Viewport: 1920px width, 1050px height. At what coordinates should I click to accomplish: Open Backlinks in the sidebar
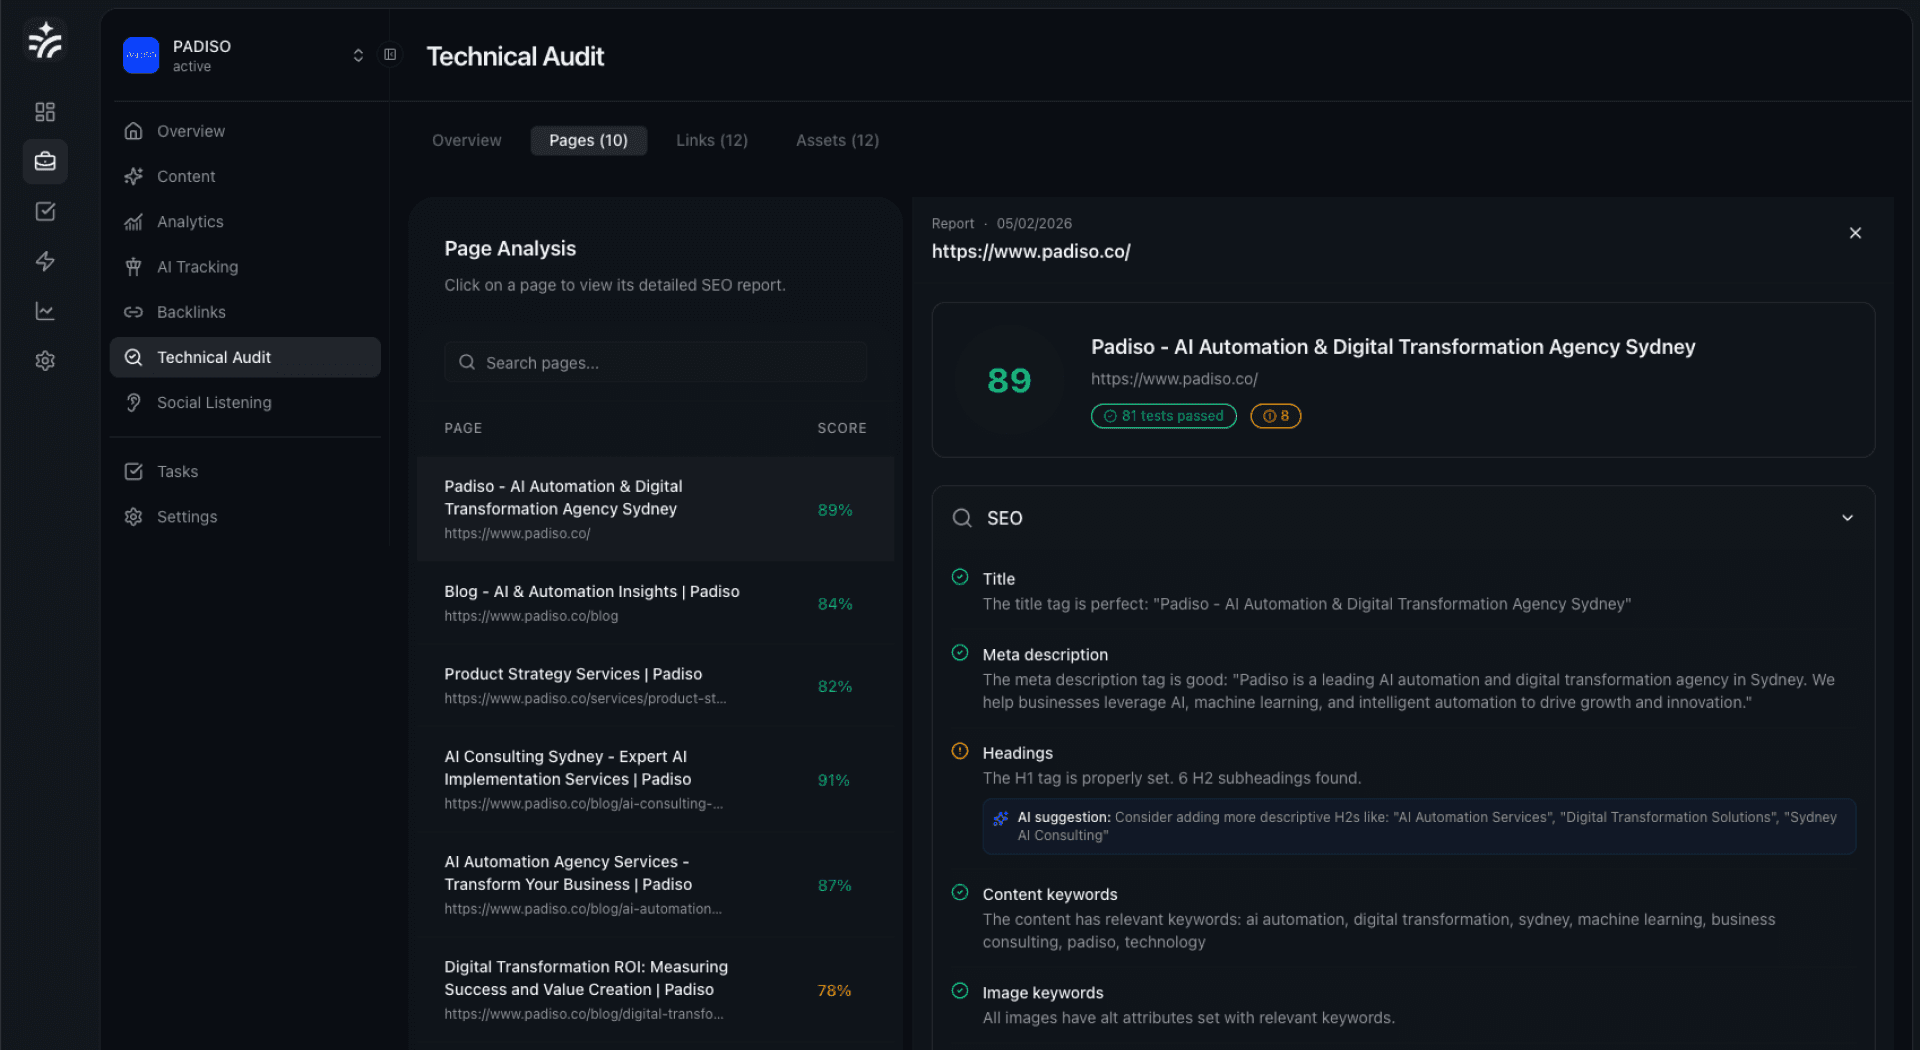245,312
